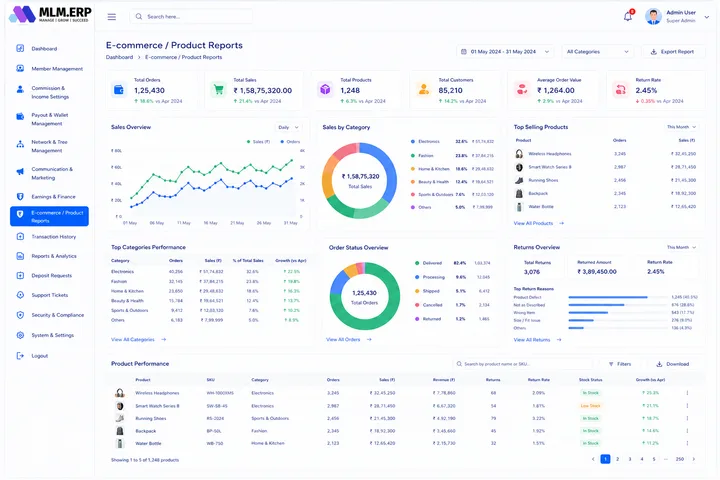Viewport: 720px width, 480px height.
Task: Select Support Tickets menu item
Action: tap(49, 295)
